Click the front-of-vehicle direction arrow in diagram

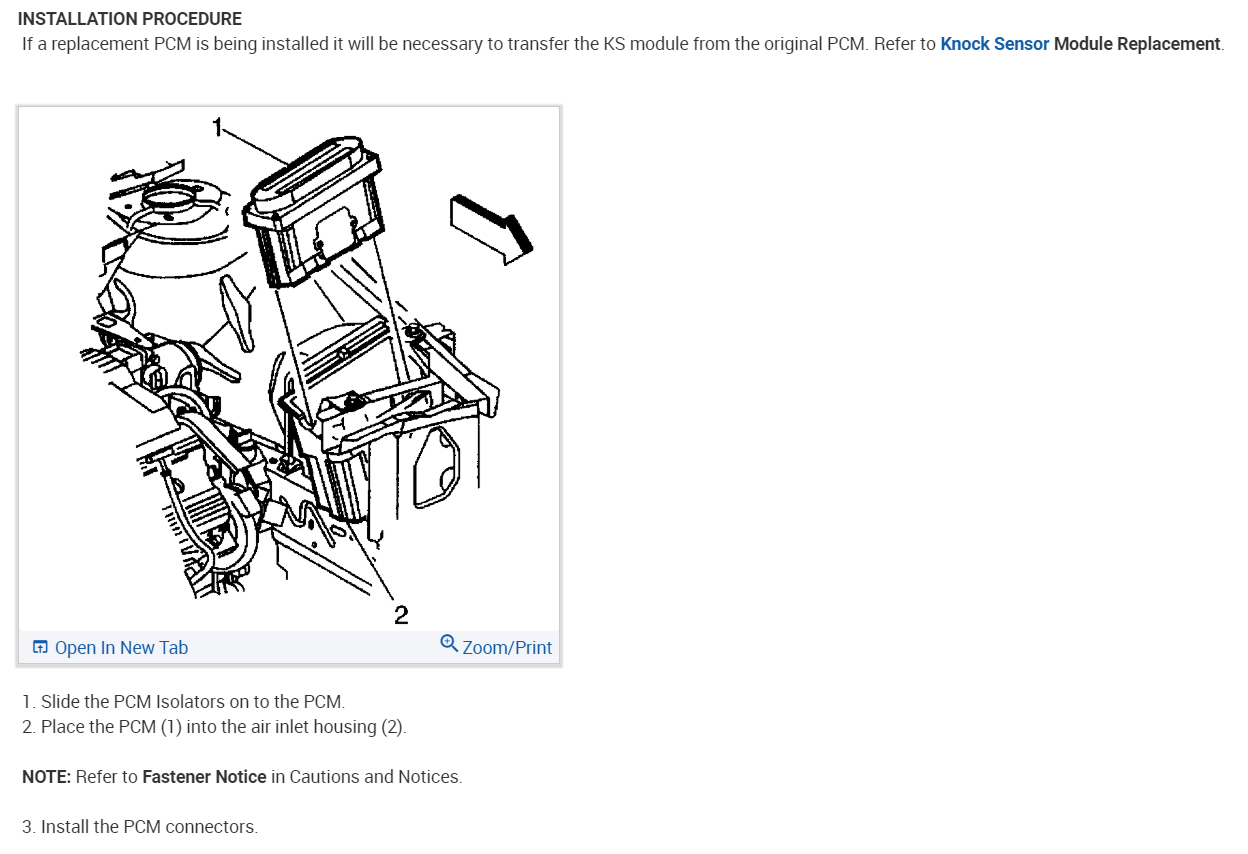coord(492,228)
